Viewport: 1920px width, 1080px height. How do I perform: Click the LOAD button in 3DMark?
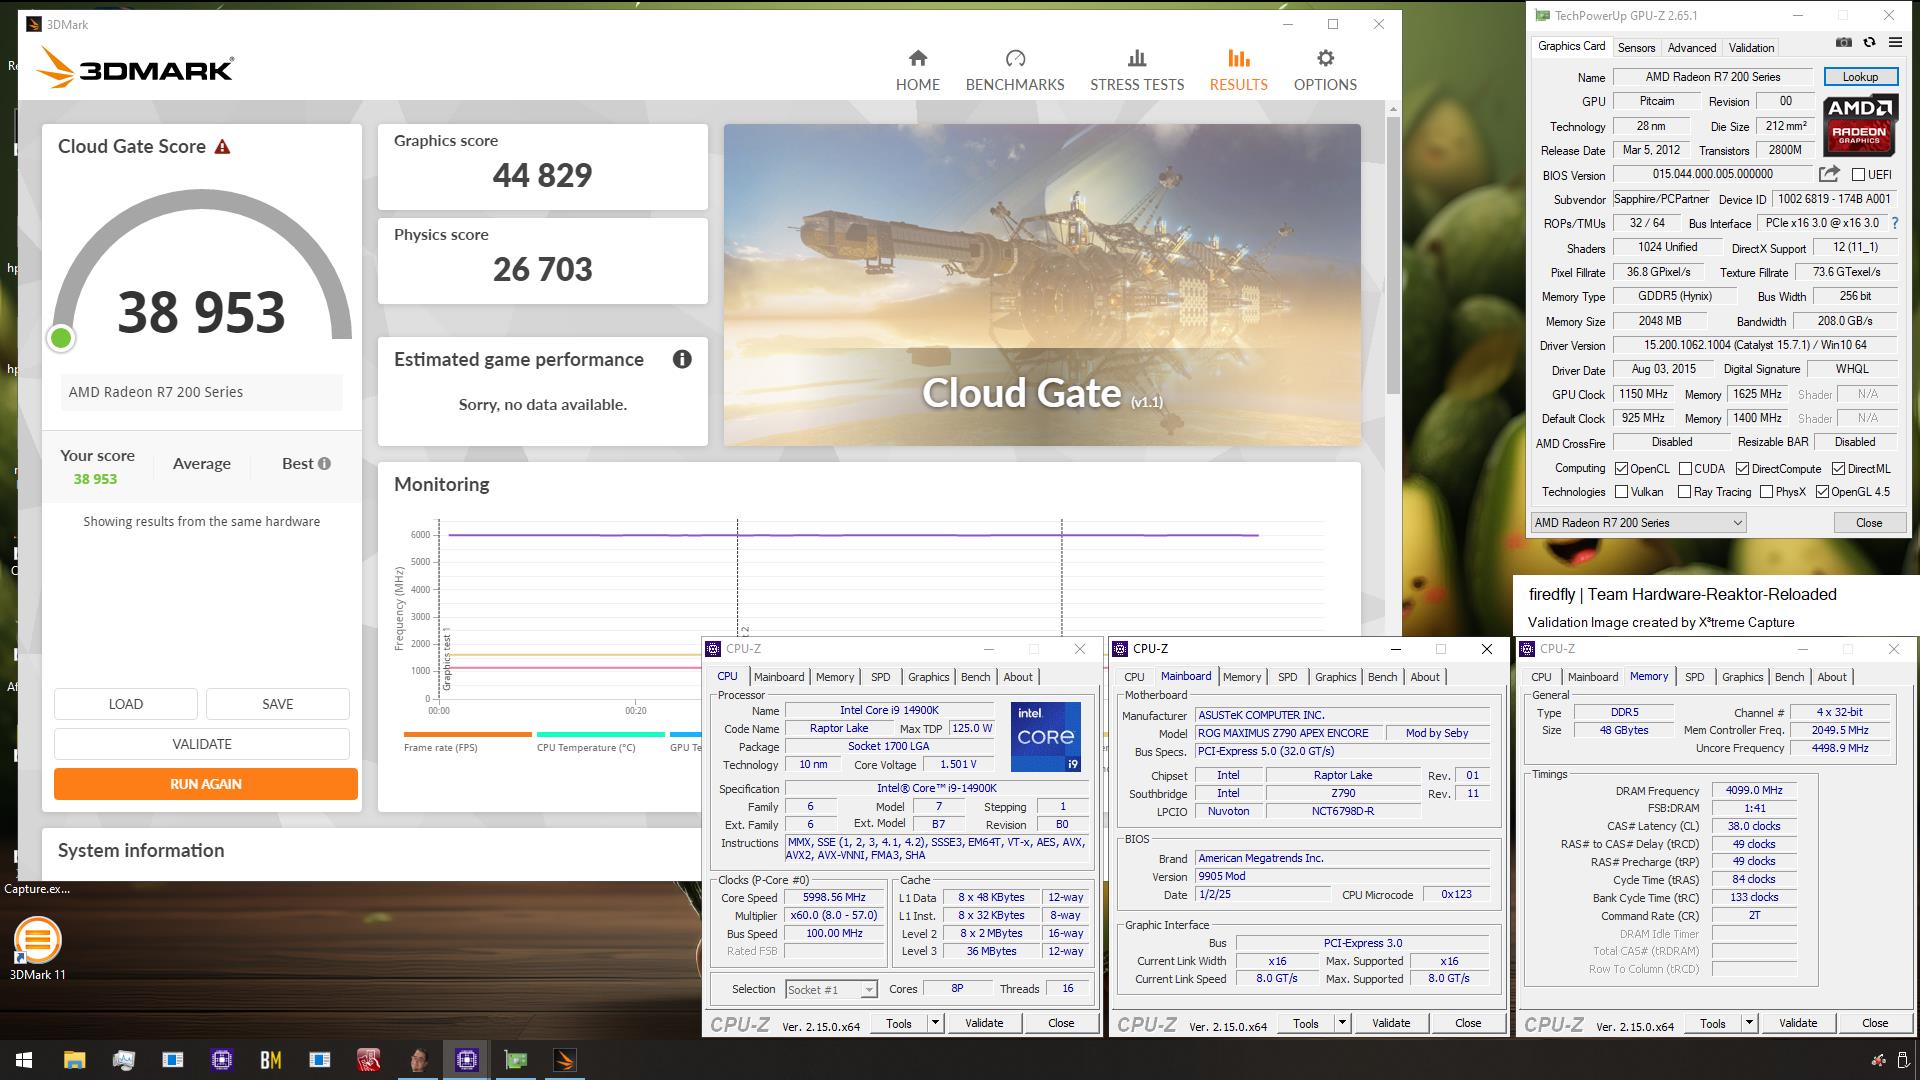(125, 704)
